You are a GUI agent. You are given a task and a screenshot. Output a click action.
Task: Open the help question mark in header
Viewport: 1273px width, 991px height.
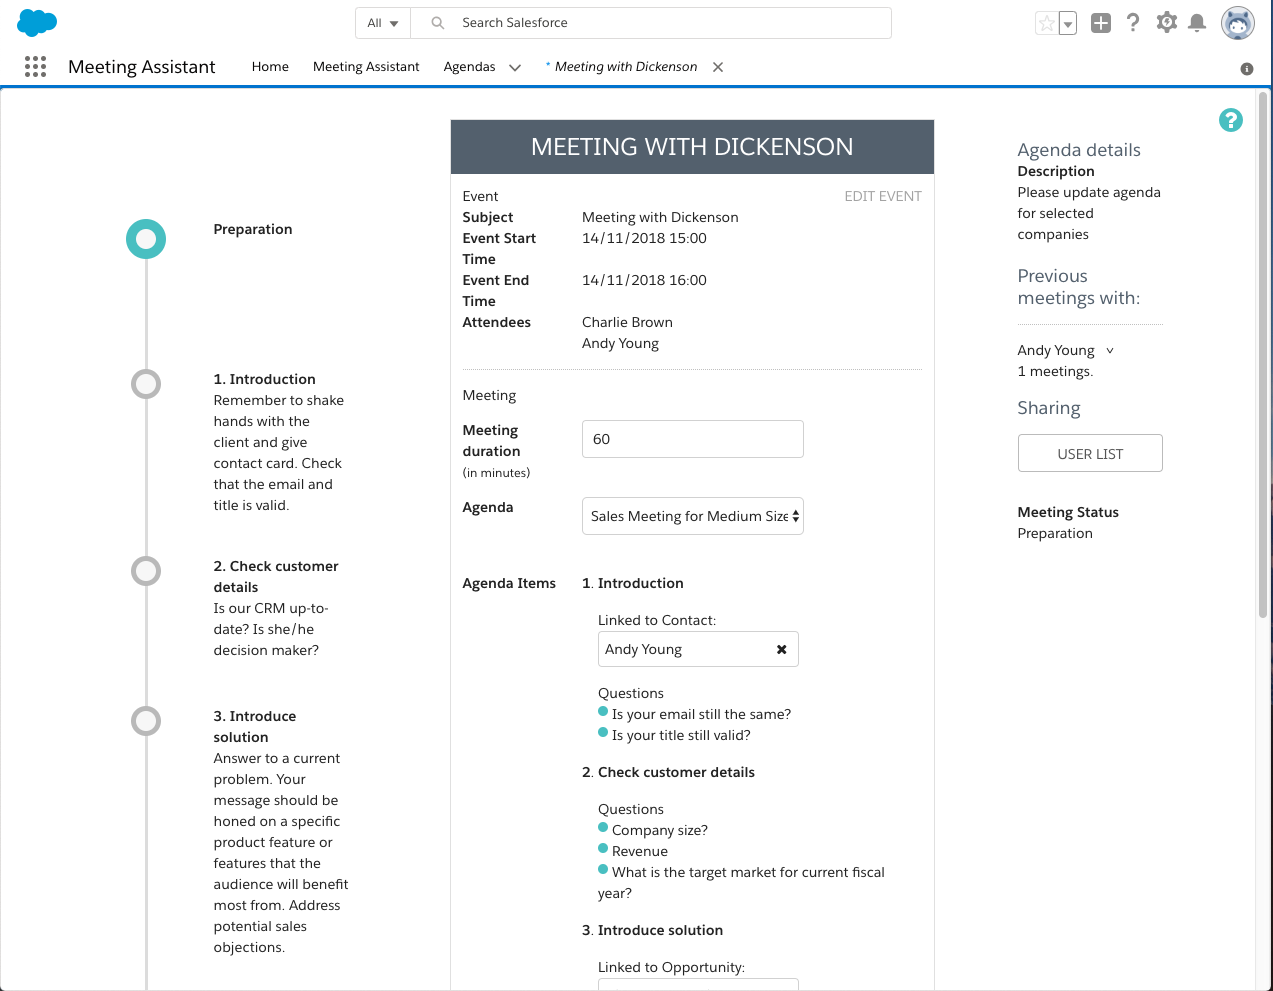[x=1133, y=23]
